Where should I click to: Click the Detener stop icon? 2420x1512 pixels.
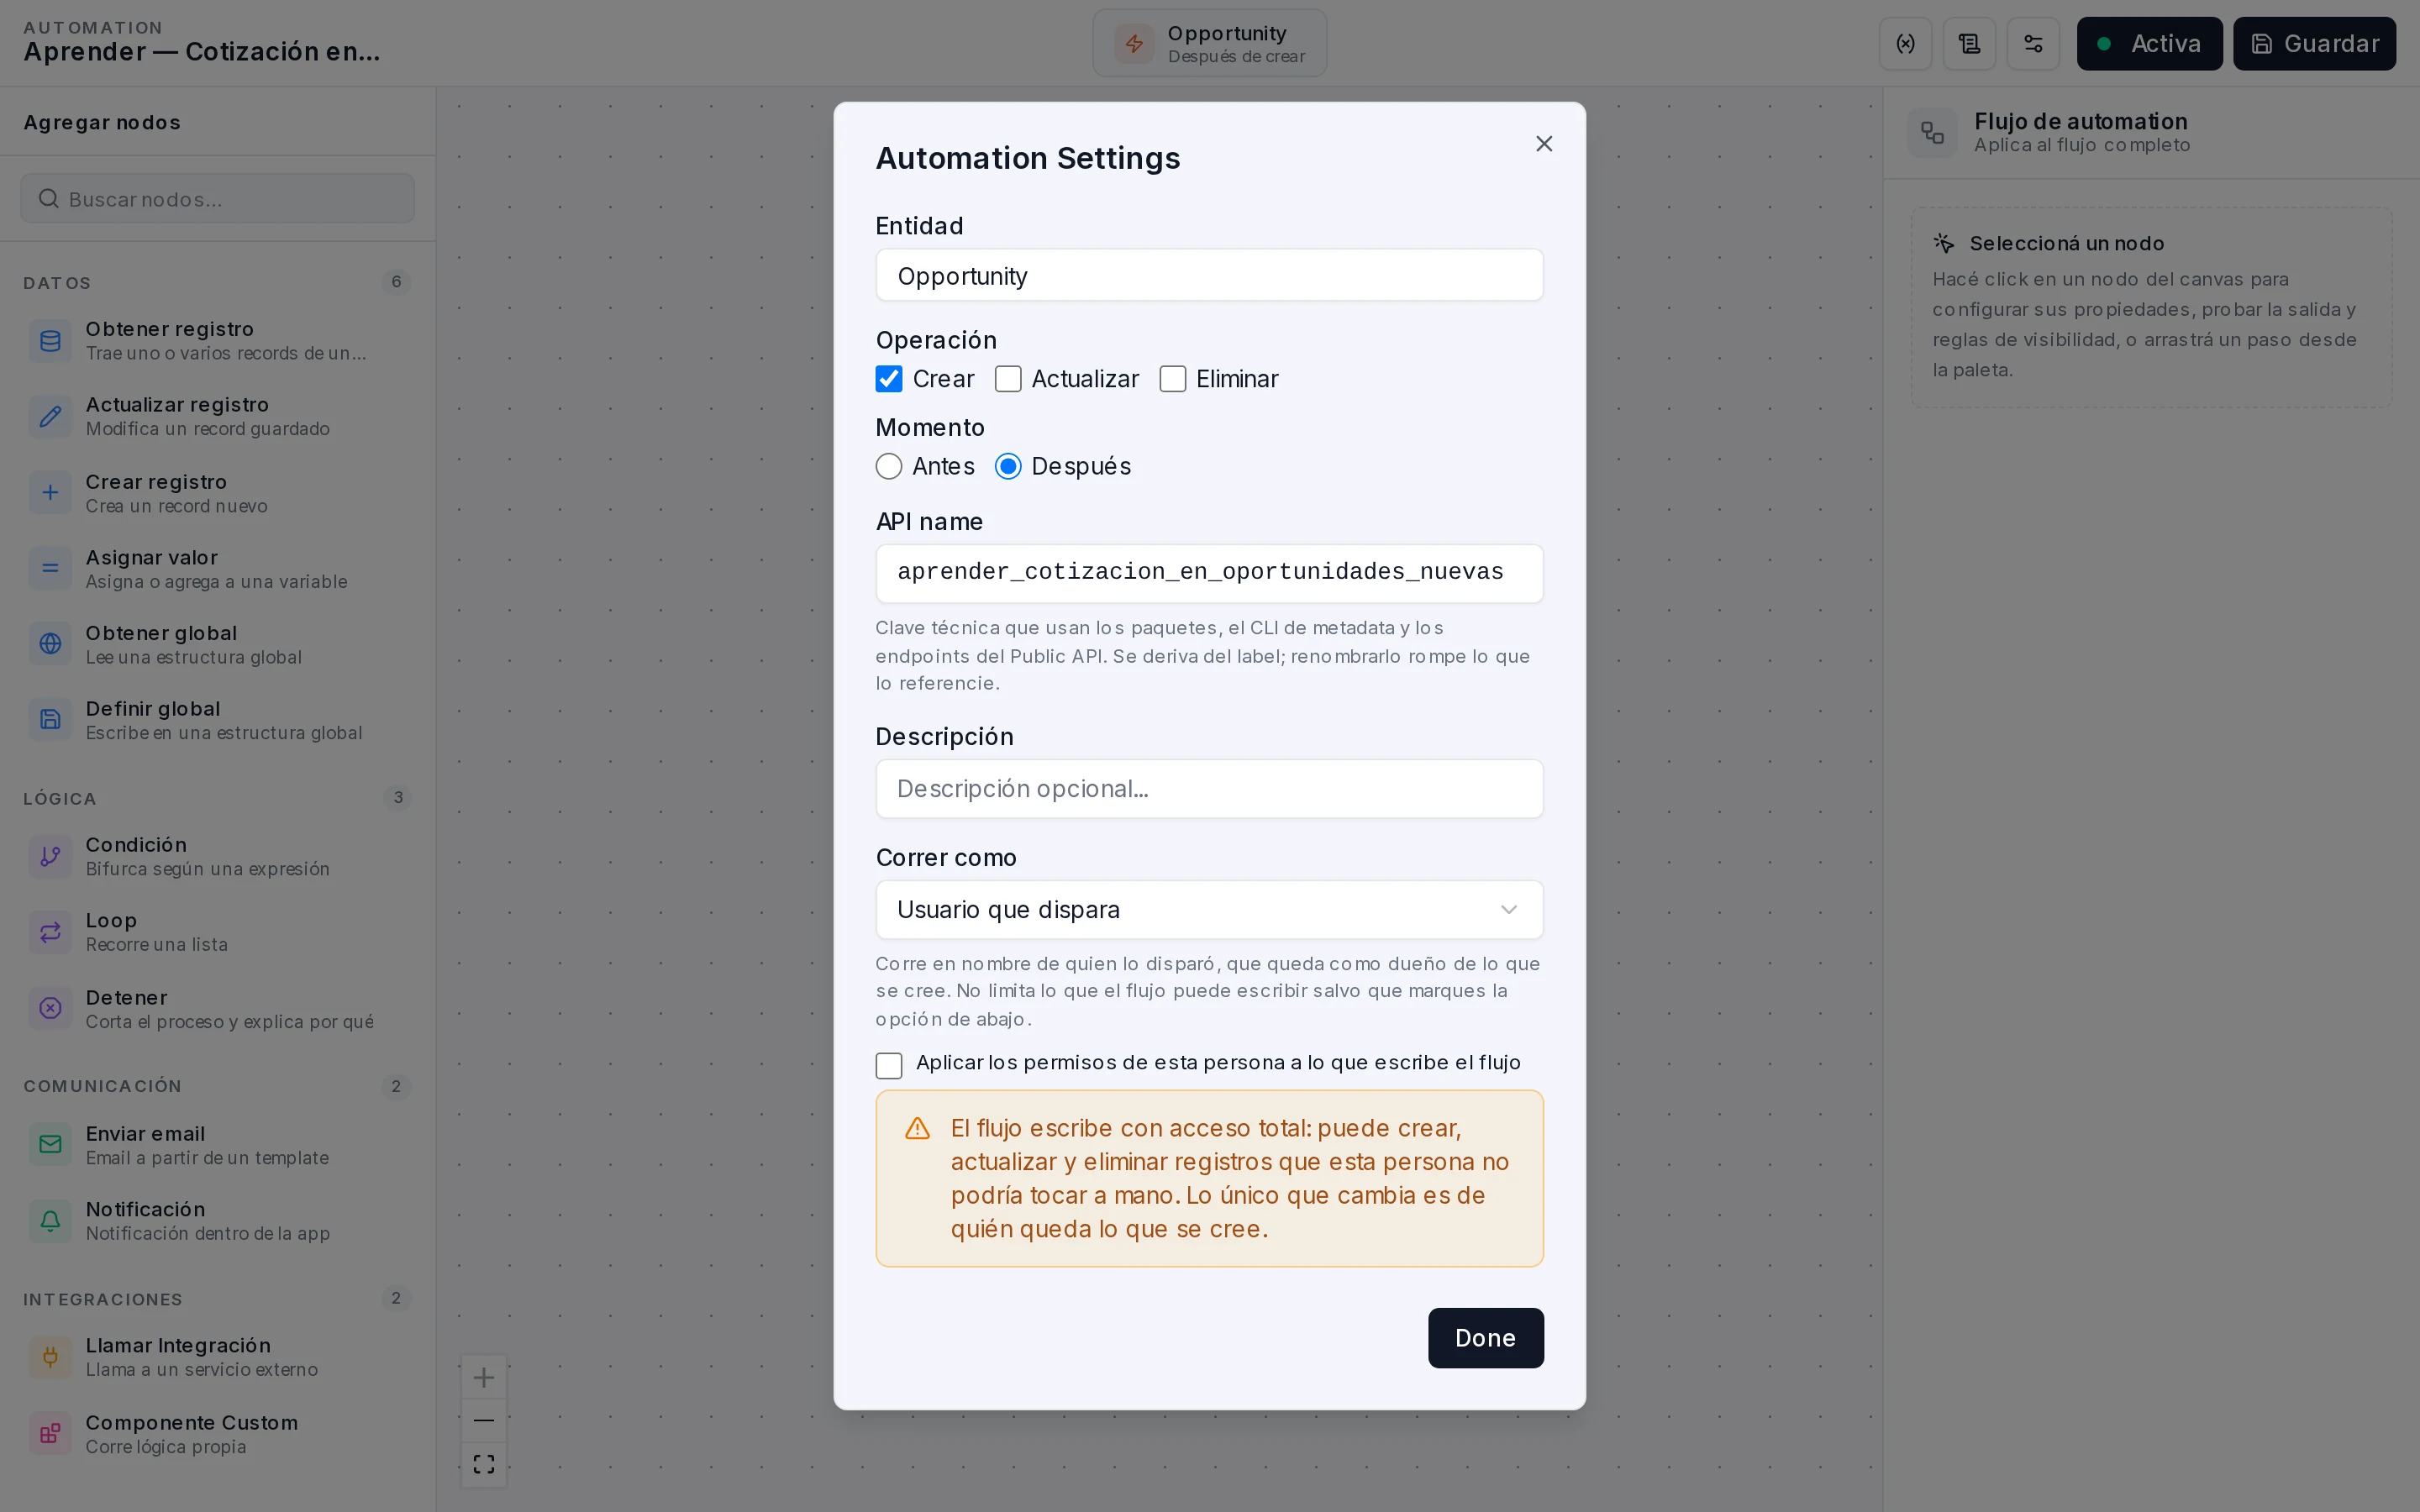coord(50,1009)
